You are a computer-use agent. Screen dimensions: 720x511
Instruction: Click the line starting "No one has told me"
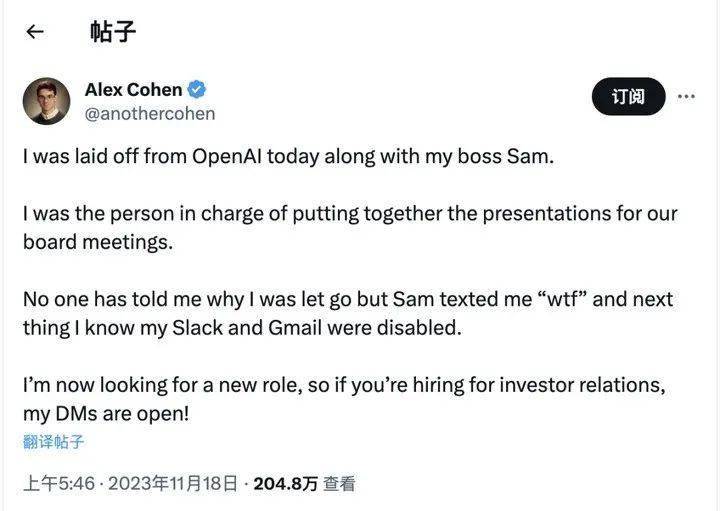pos(348,300)
